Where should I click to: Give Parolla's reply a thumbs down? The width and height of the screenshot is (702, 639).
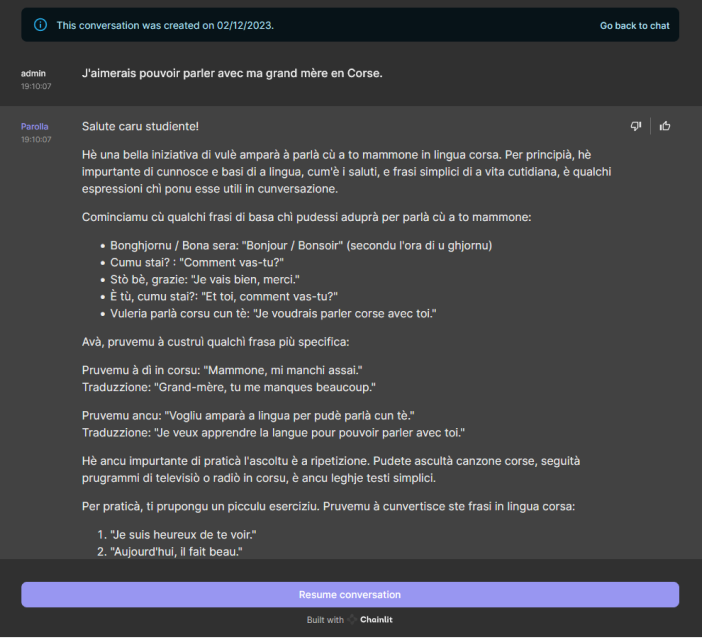click(x=636, y=126)
